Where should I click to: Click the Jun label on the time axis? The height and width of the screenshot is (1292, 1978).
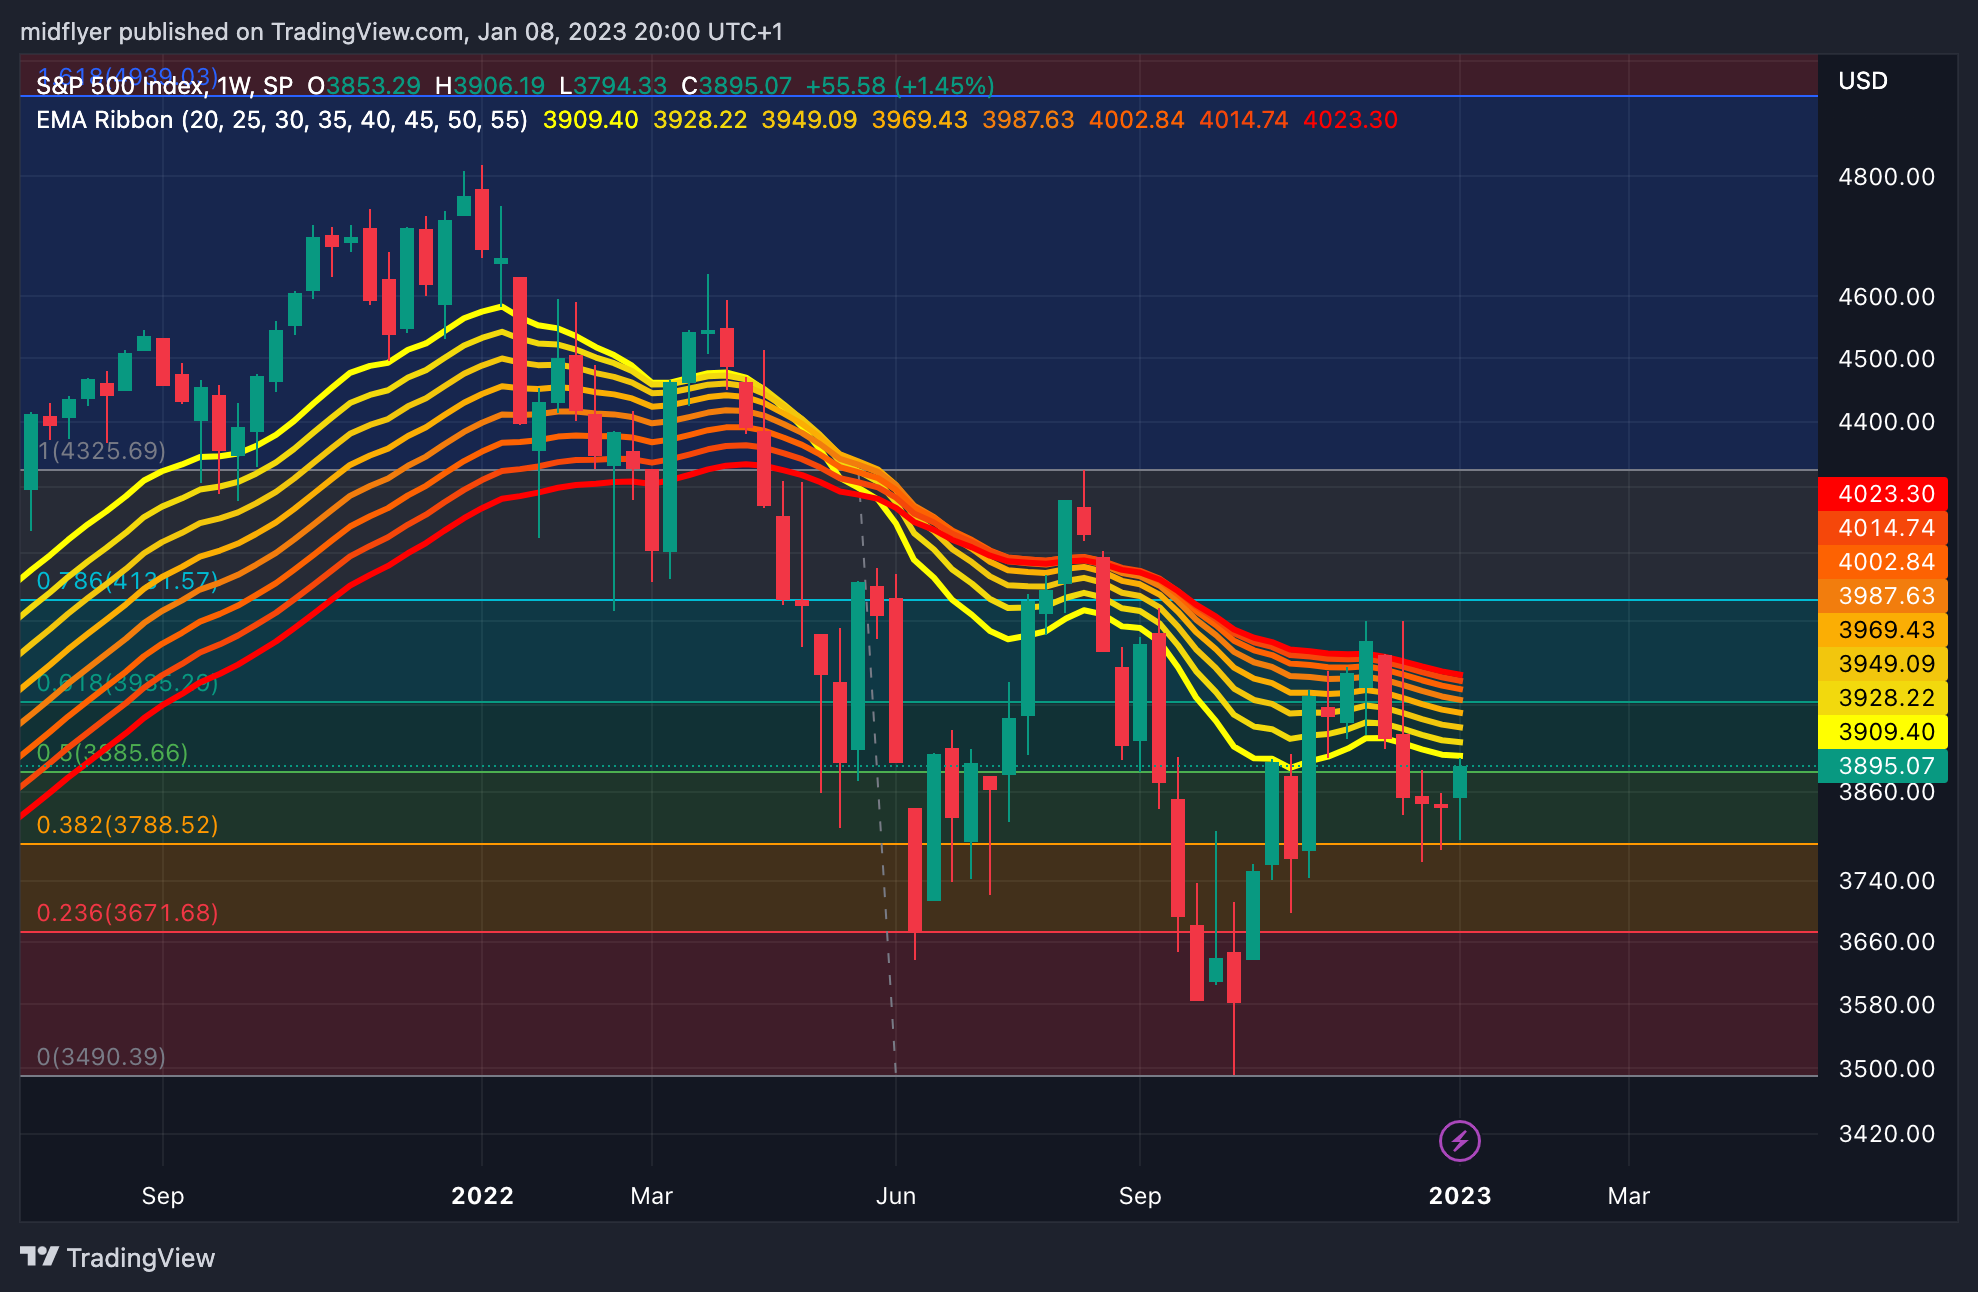(x=896, y=1196)
